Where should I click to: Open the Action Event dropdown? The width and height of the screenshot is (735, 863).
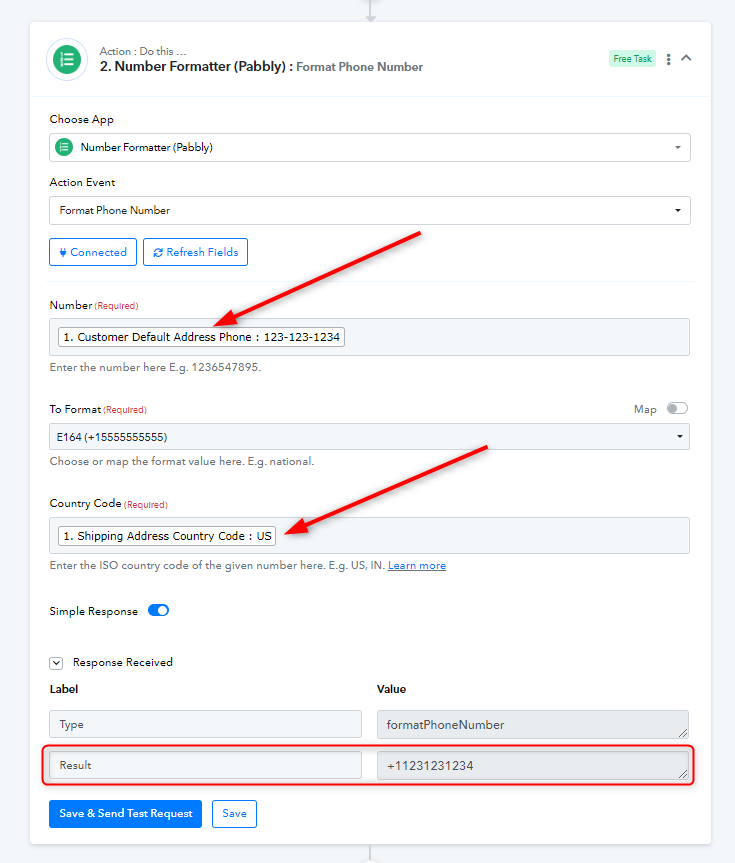click(x=369, y=210)
